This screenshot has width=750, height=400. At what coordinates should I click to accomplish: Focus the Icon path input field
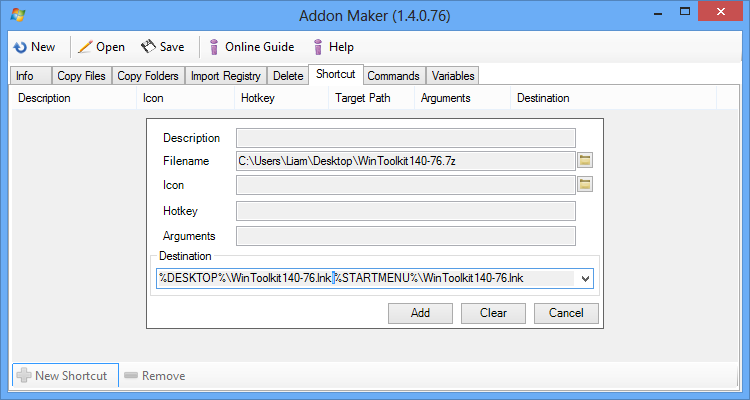[406, 185]
